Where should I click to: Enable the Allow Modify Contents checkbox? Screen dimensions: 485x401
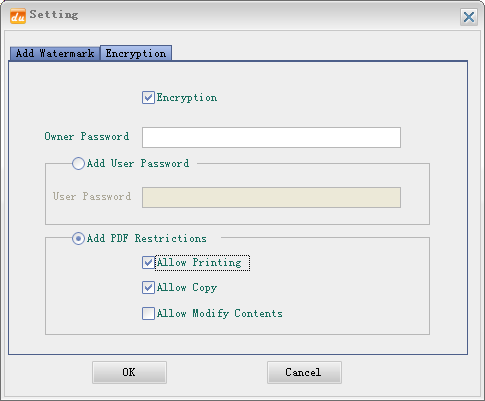pyautogui.click(x=148, y=314)
